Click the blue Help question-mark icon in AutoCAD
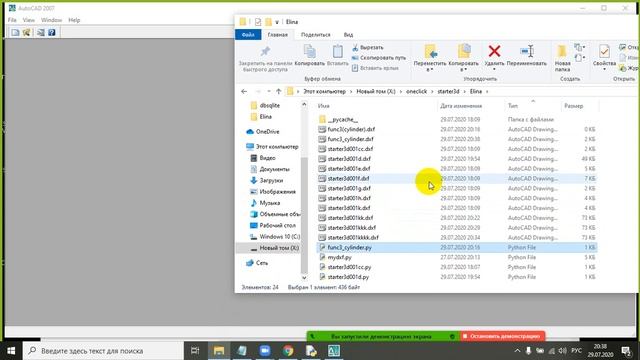This screenshot has width=640, height=360. pos(51,32)
